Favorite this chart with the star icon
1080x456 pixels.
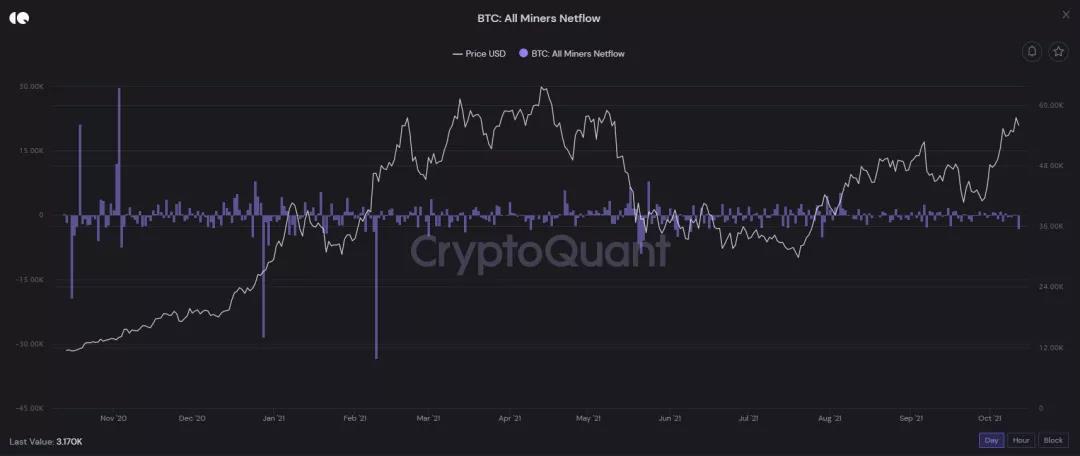click(x=1058, y=52)
